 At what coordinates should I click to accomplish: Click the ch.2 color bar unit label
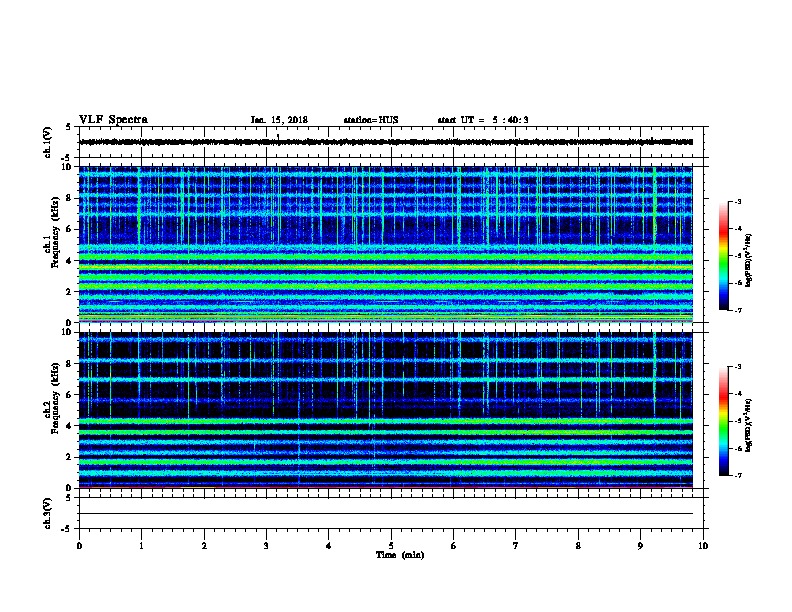click(748, 425)
